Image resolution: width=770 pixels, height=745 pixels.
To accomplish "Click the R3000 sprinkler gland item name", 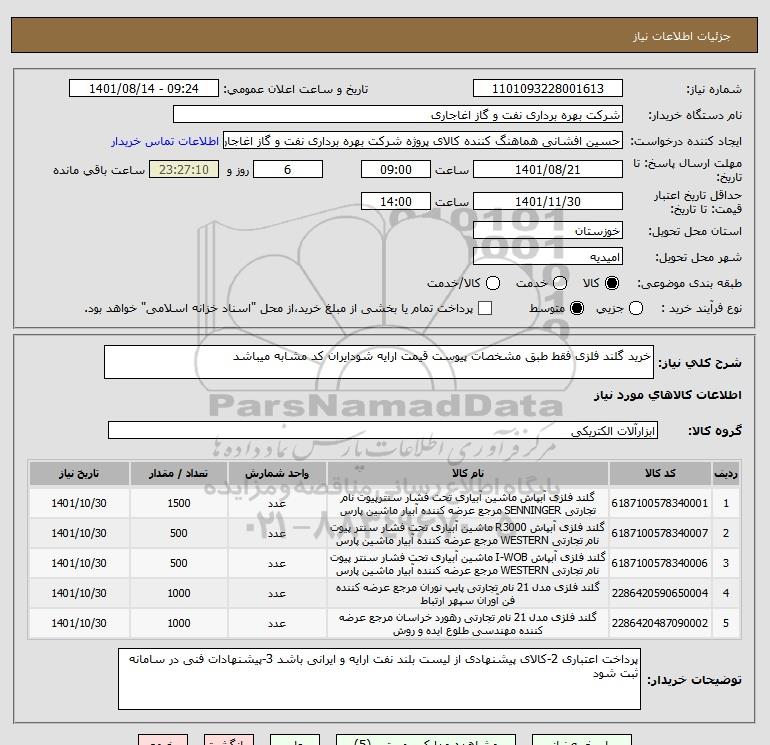I will point(468,534).
